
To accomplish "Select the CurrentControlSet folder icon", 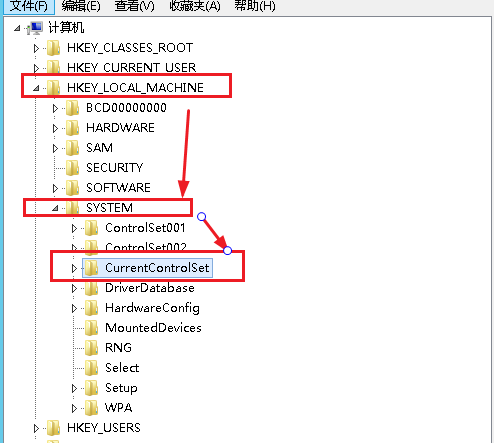I will (91, 268).
